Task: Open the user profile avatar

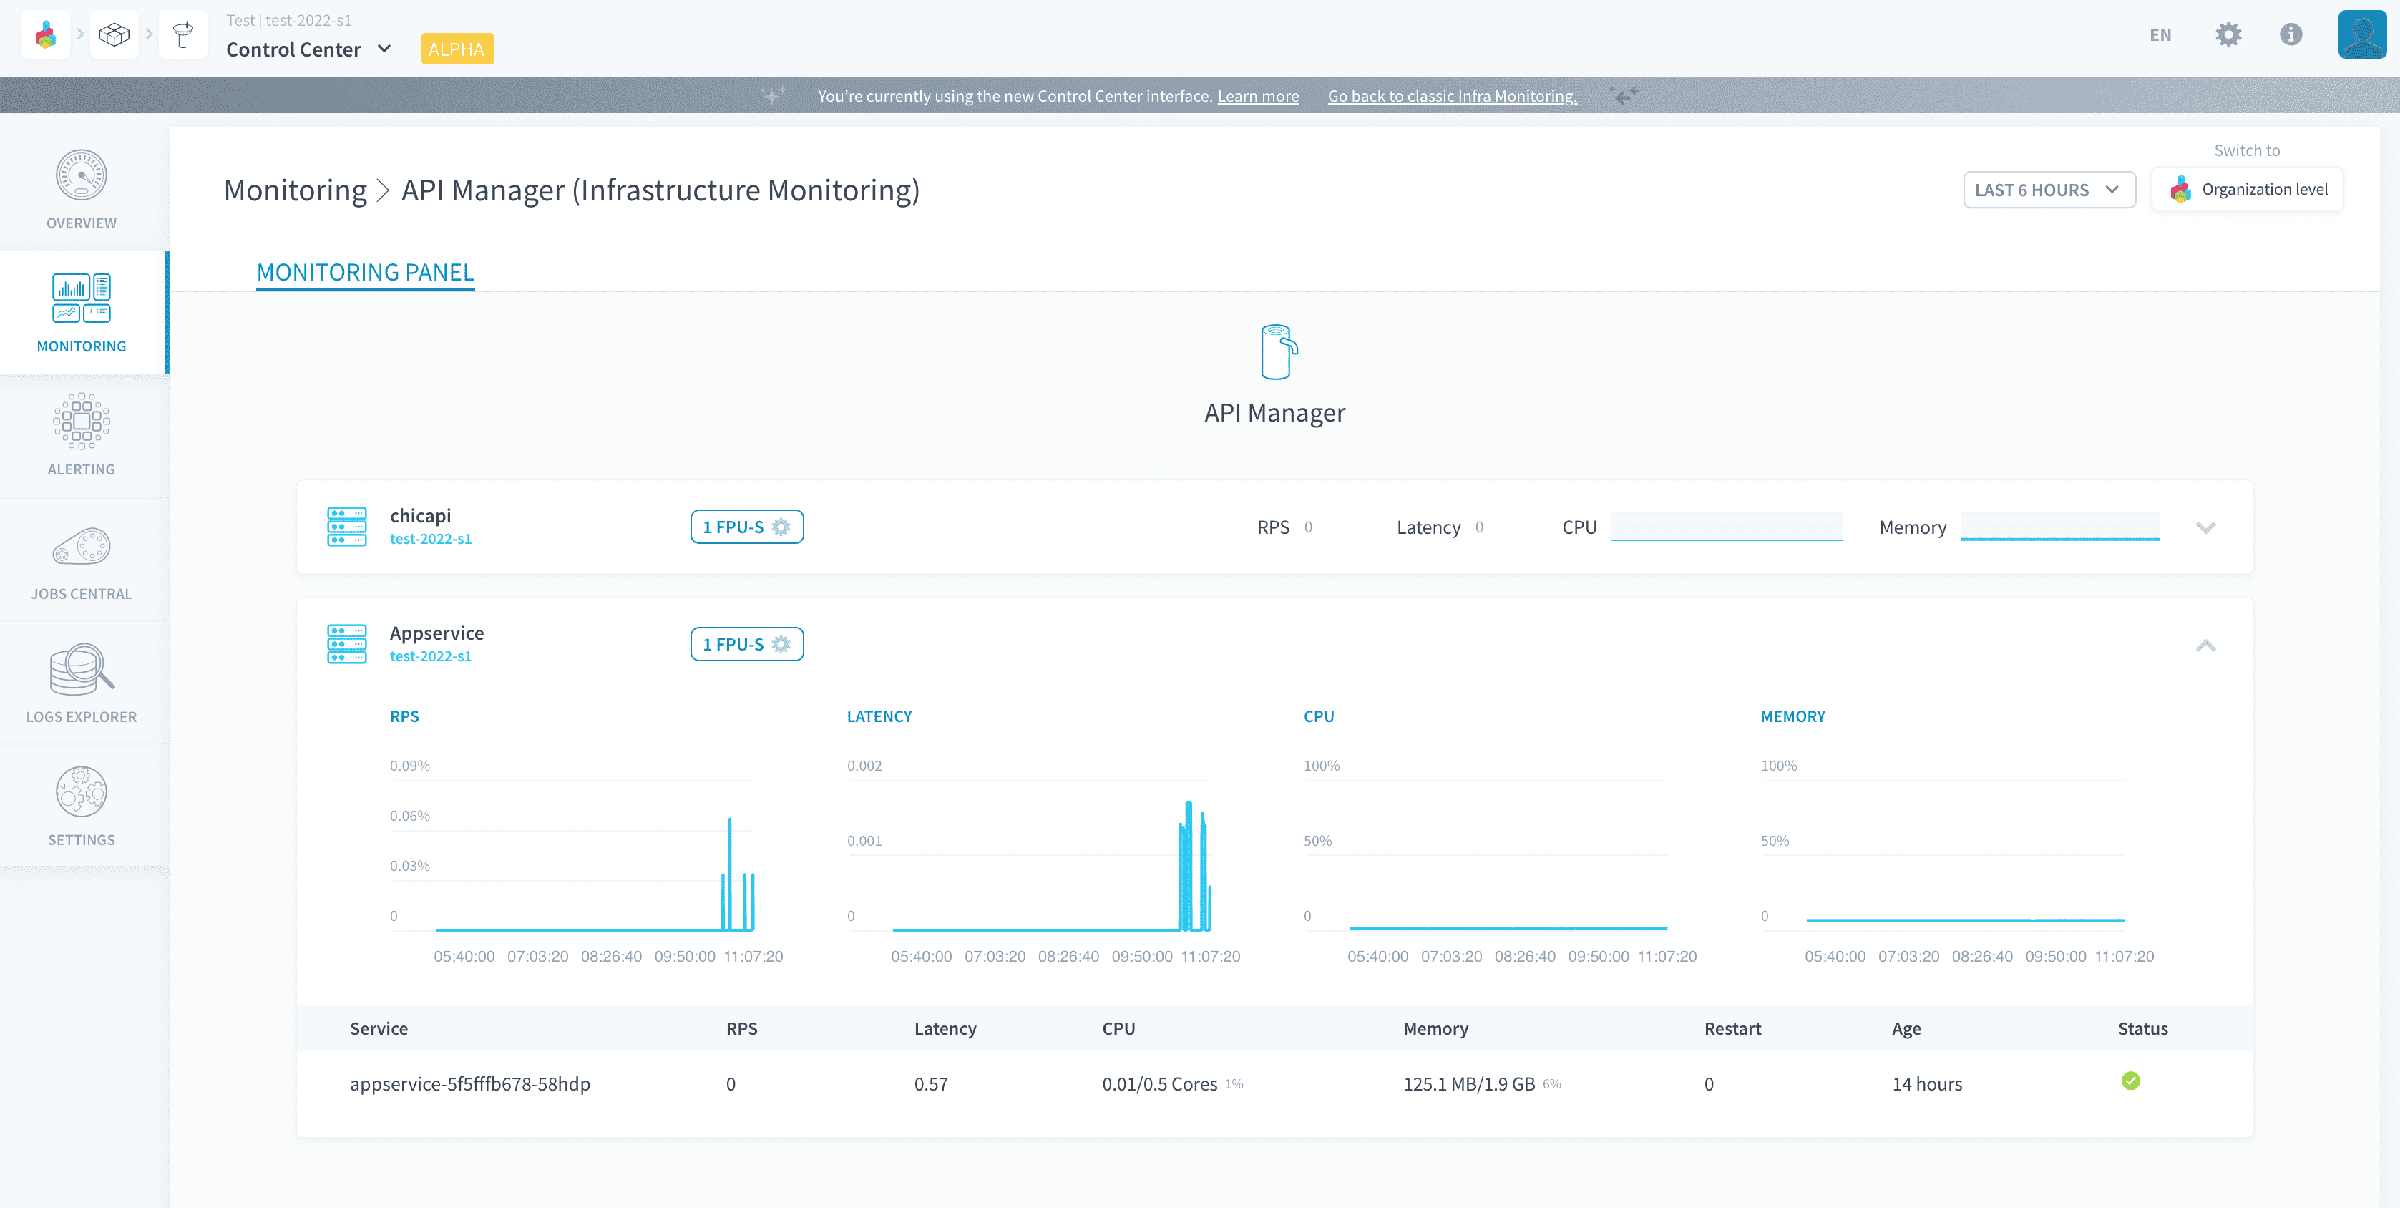Action: click(x=2362, y=35)
